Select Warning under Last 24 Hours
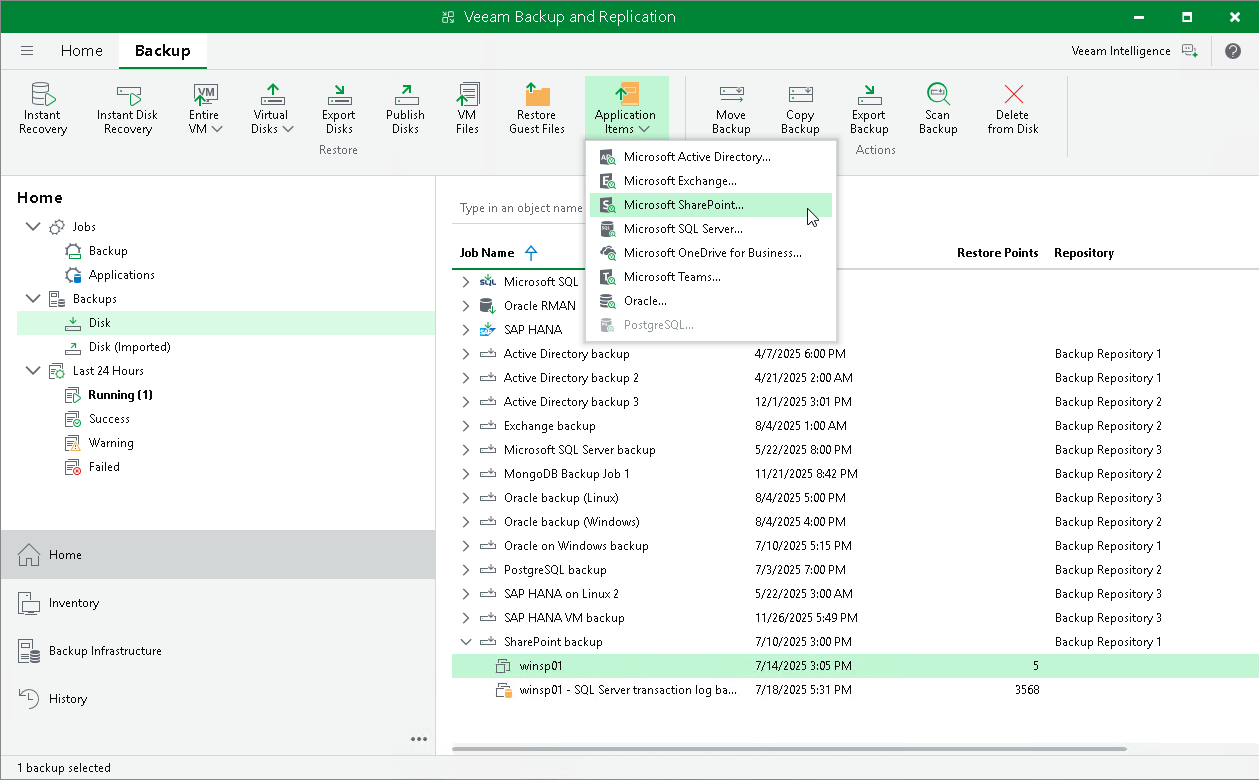1259x780 pixels. click(x=111, y=443)
